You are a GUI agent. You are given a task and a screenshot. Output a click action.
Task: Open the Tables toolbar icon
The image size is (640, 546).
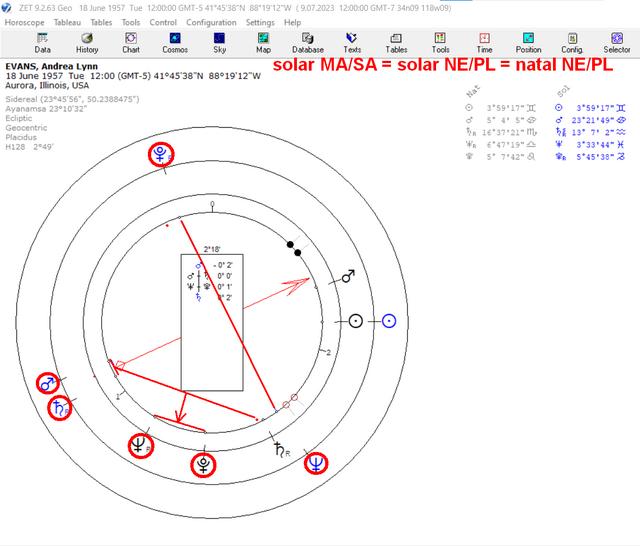pos(396,43)
